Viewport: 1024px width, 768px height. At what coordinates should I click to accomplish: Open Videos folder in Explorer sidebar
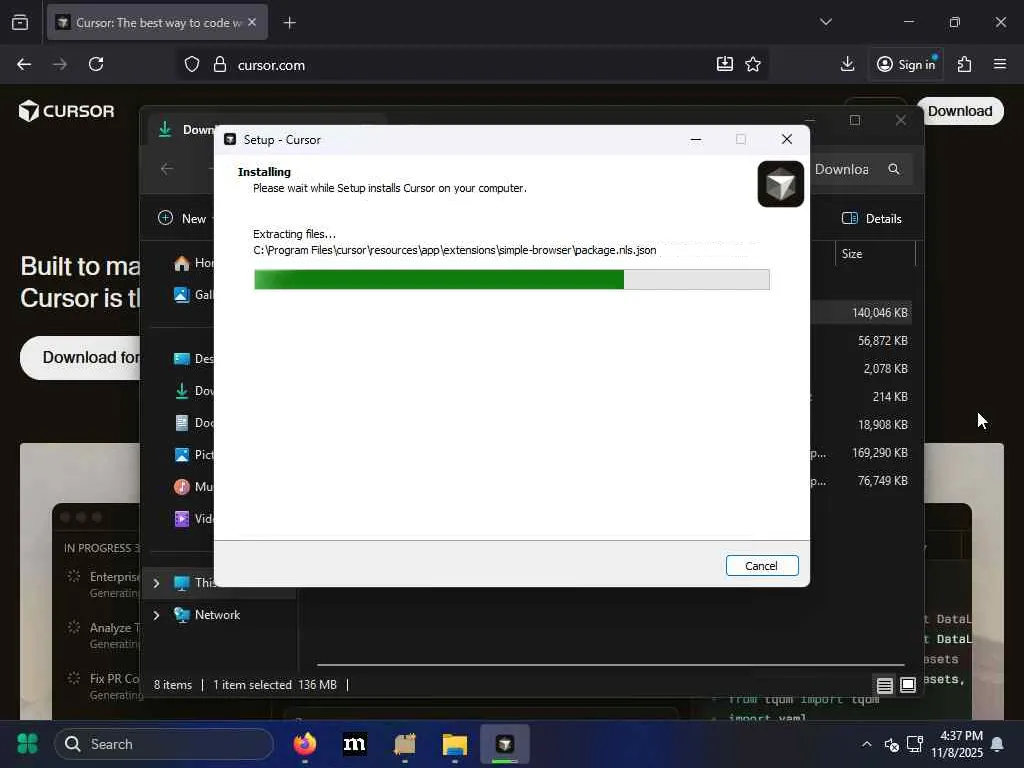tap(193, 519)
